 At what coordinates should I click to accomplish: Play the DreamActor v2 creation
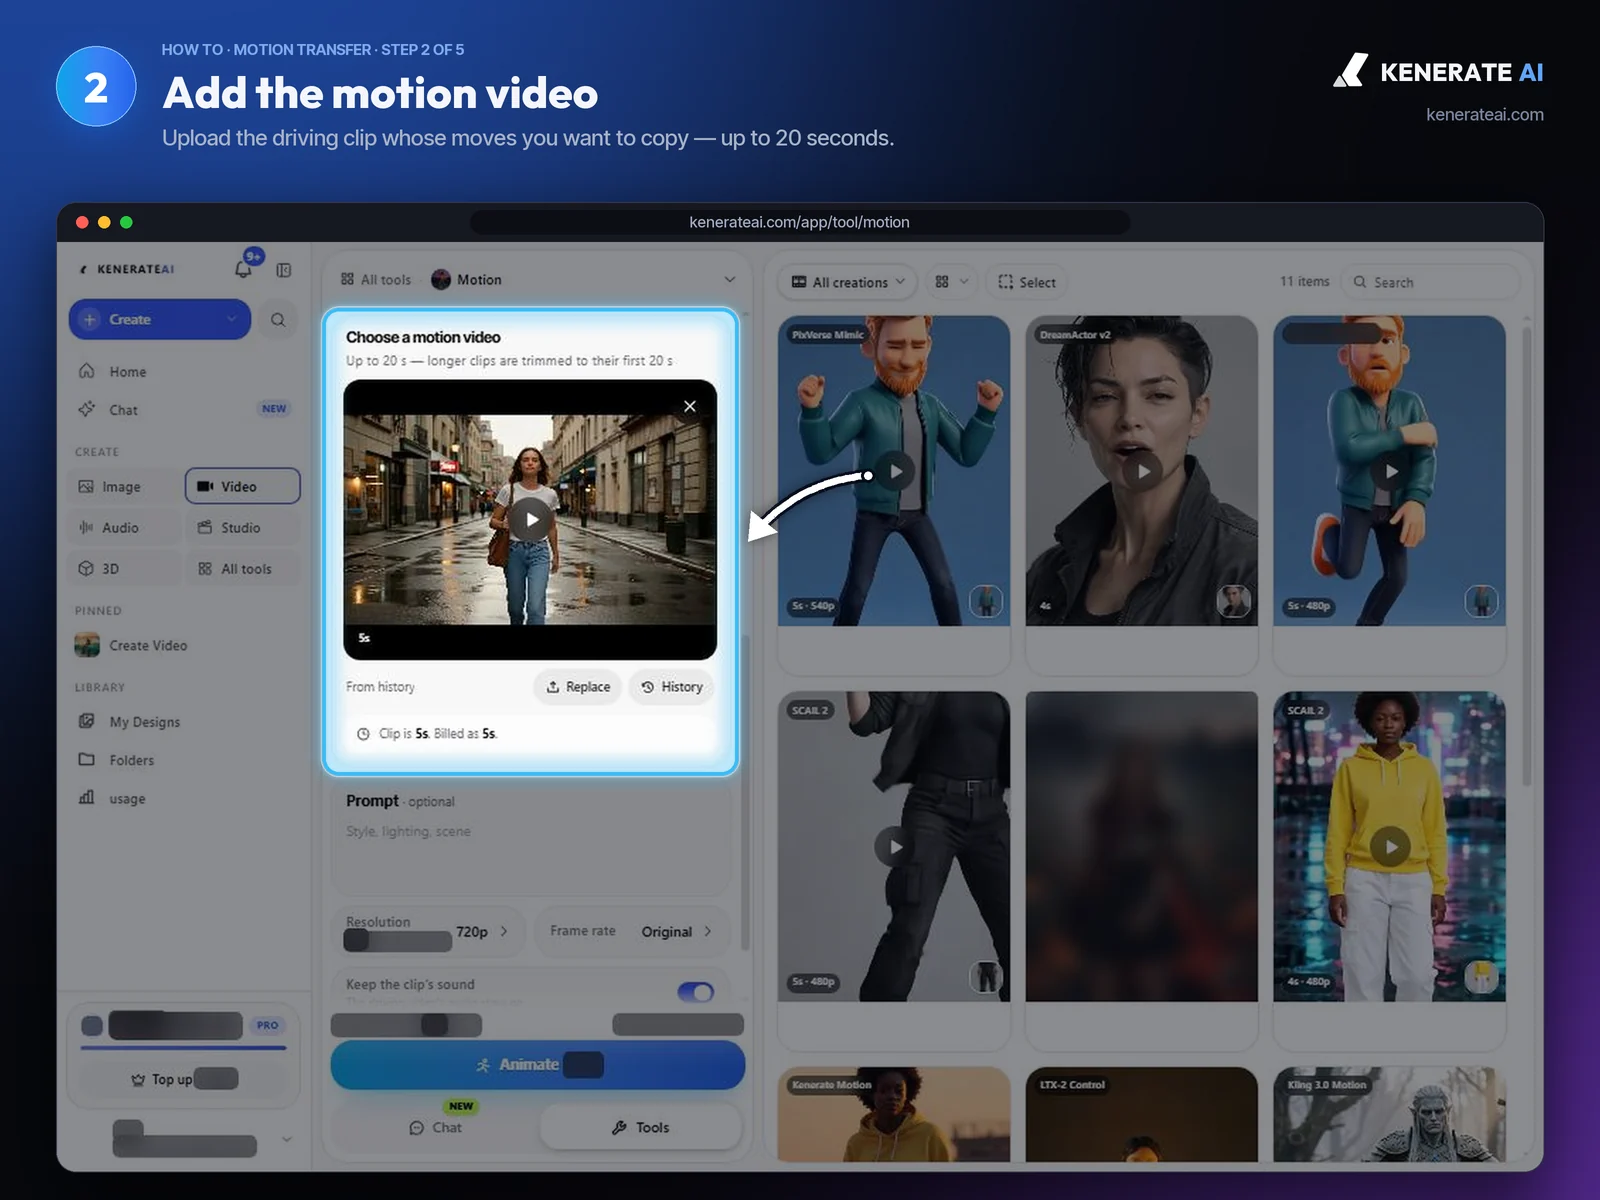click(1142, 471)
